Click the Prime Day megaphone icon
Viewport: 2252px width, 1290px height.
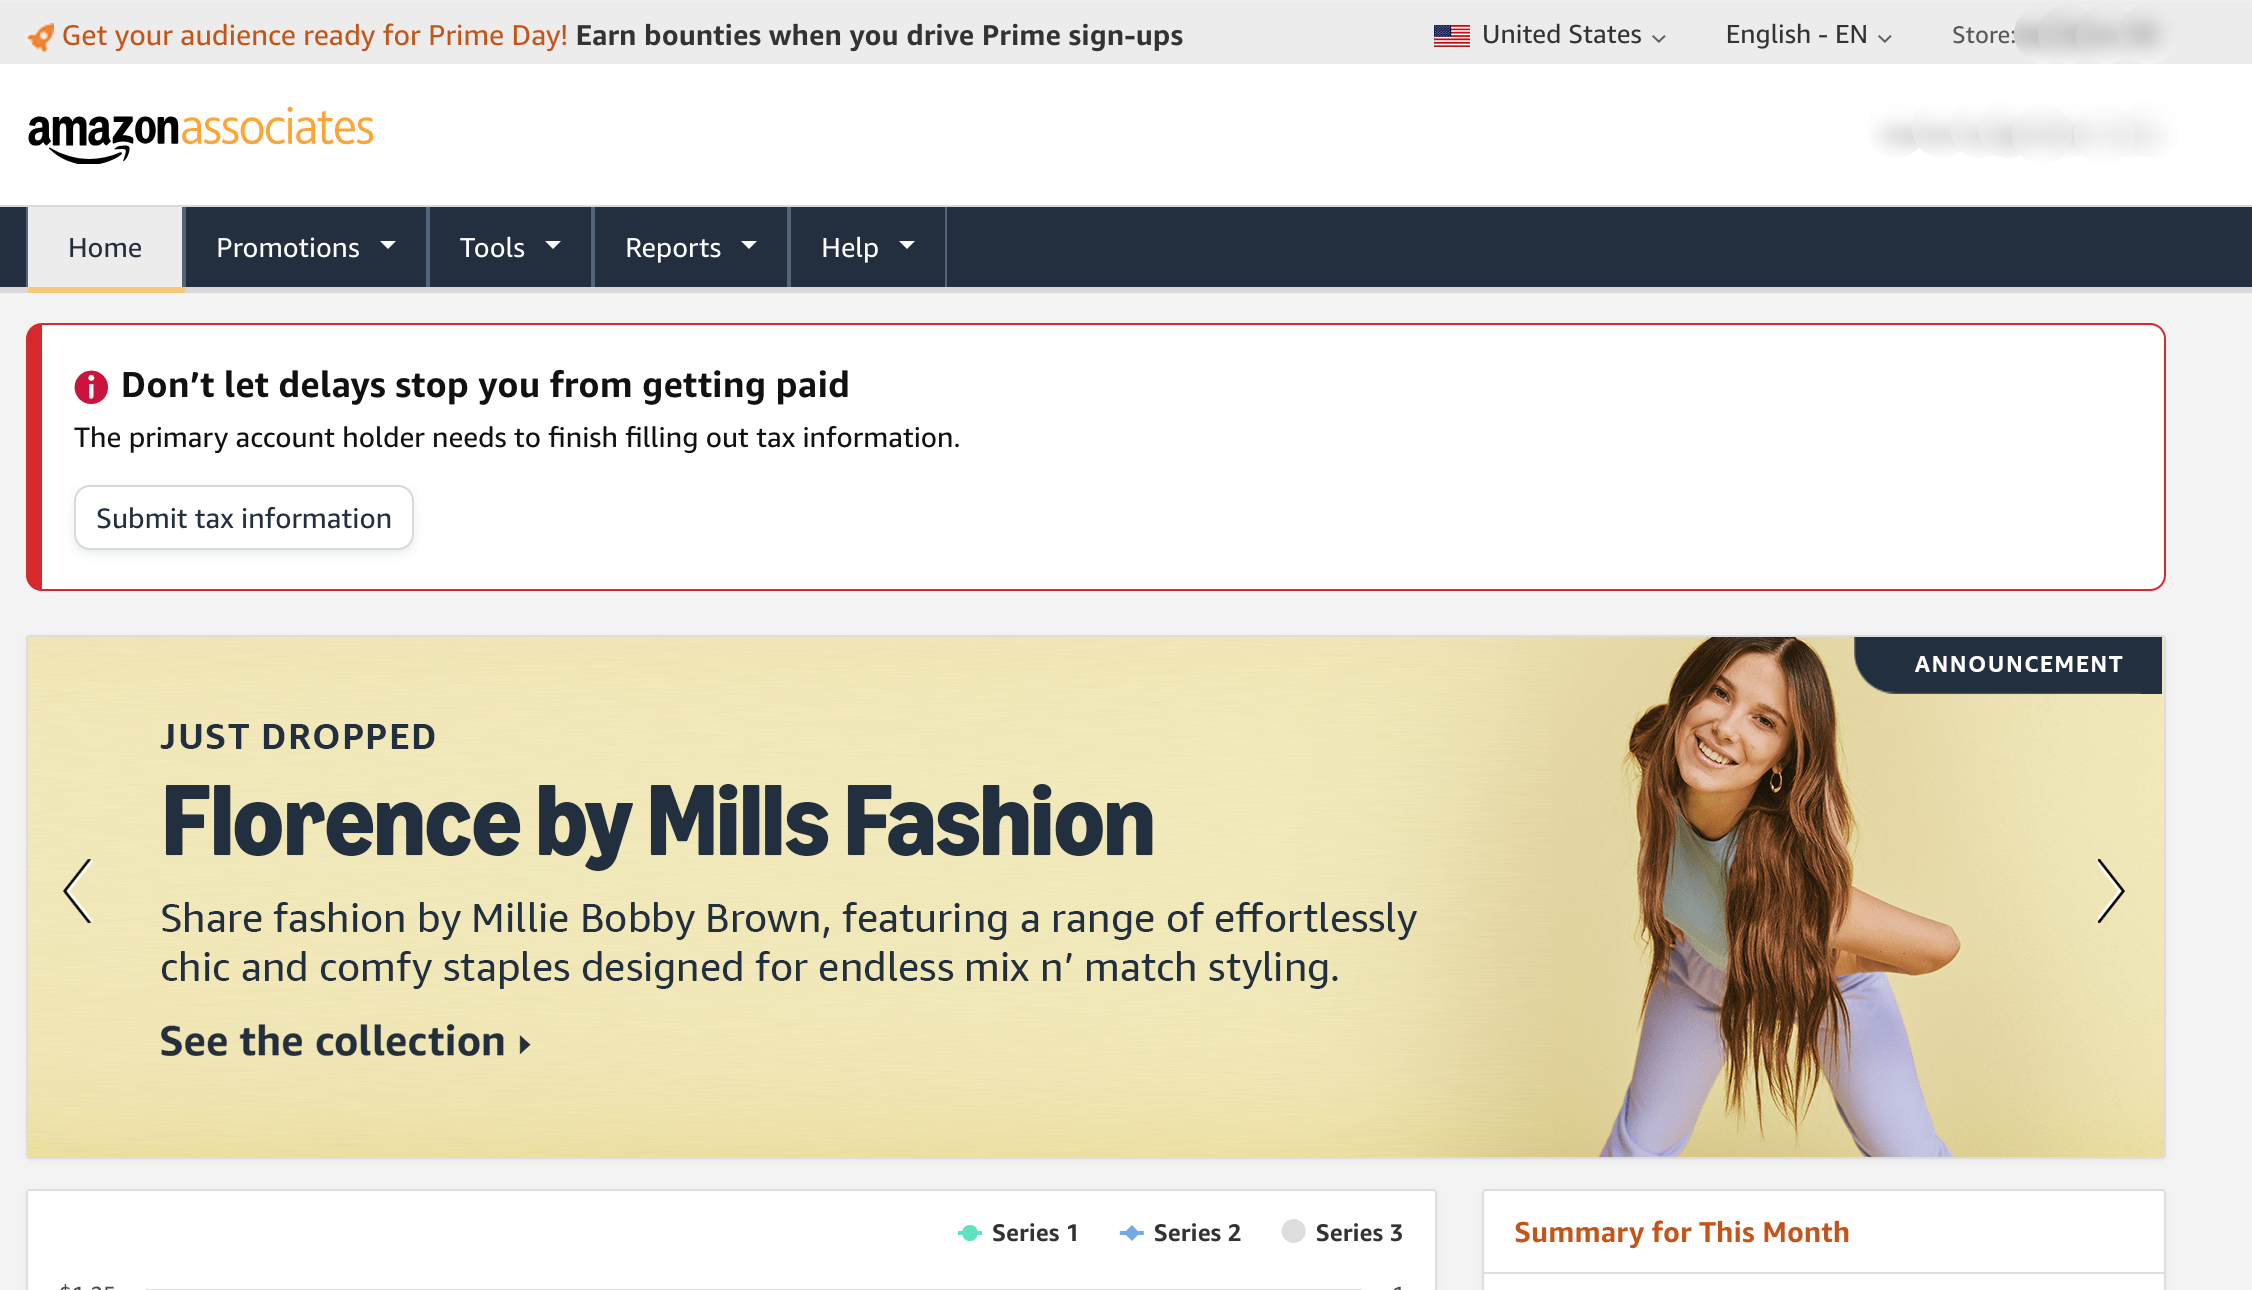pos(41,36)
